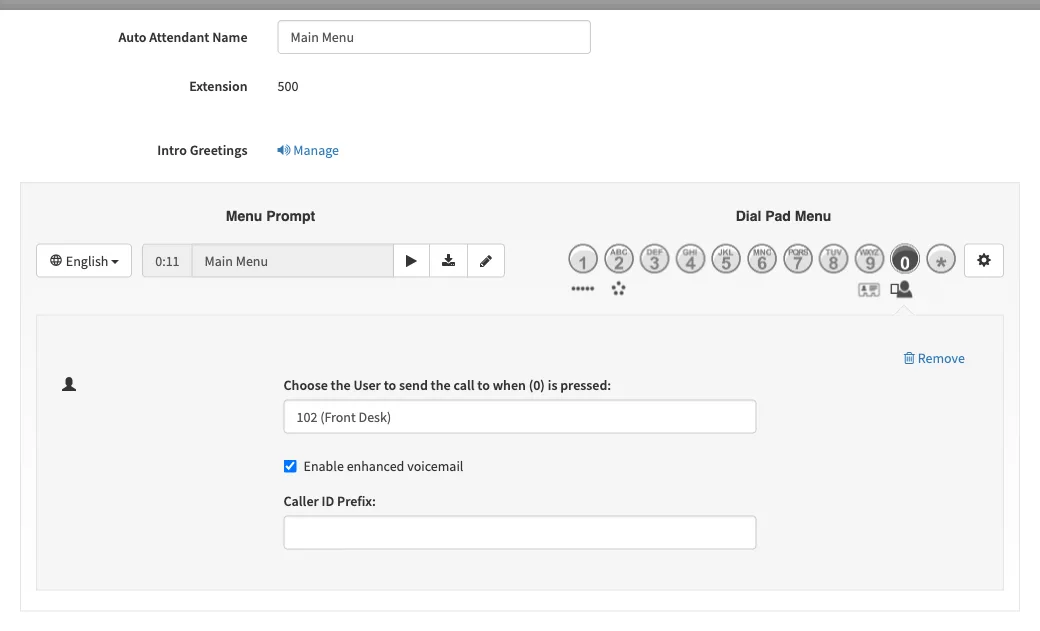Click the Main Menu prompt name field
Viewport: 1040px width, 631px height.
coord(292,261)
